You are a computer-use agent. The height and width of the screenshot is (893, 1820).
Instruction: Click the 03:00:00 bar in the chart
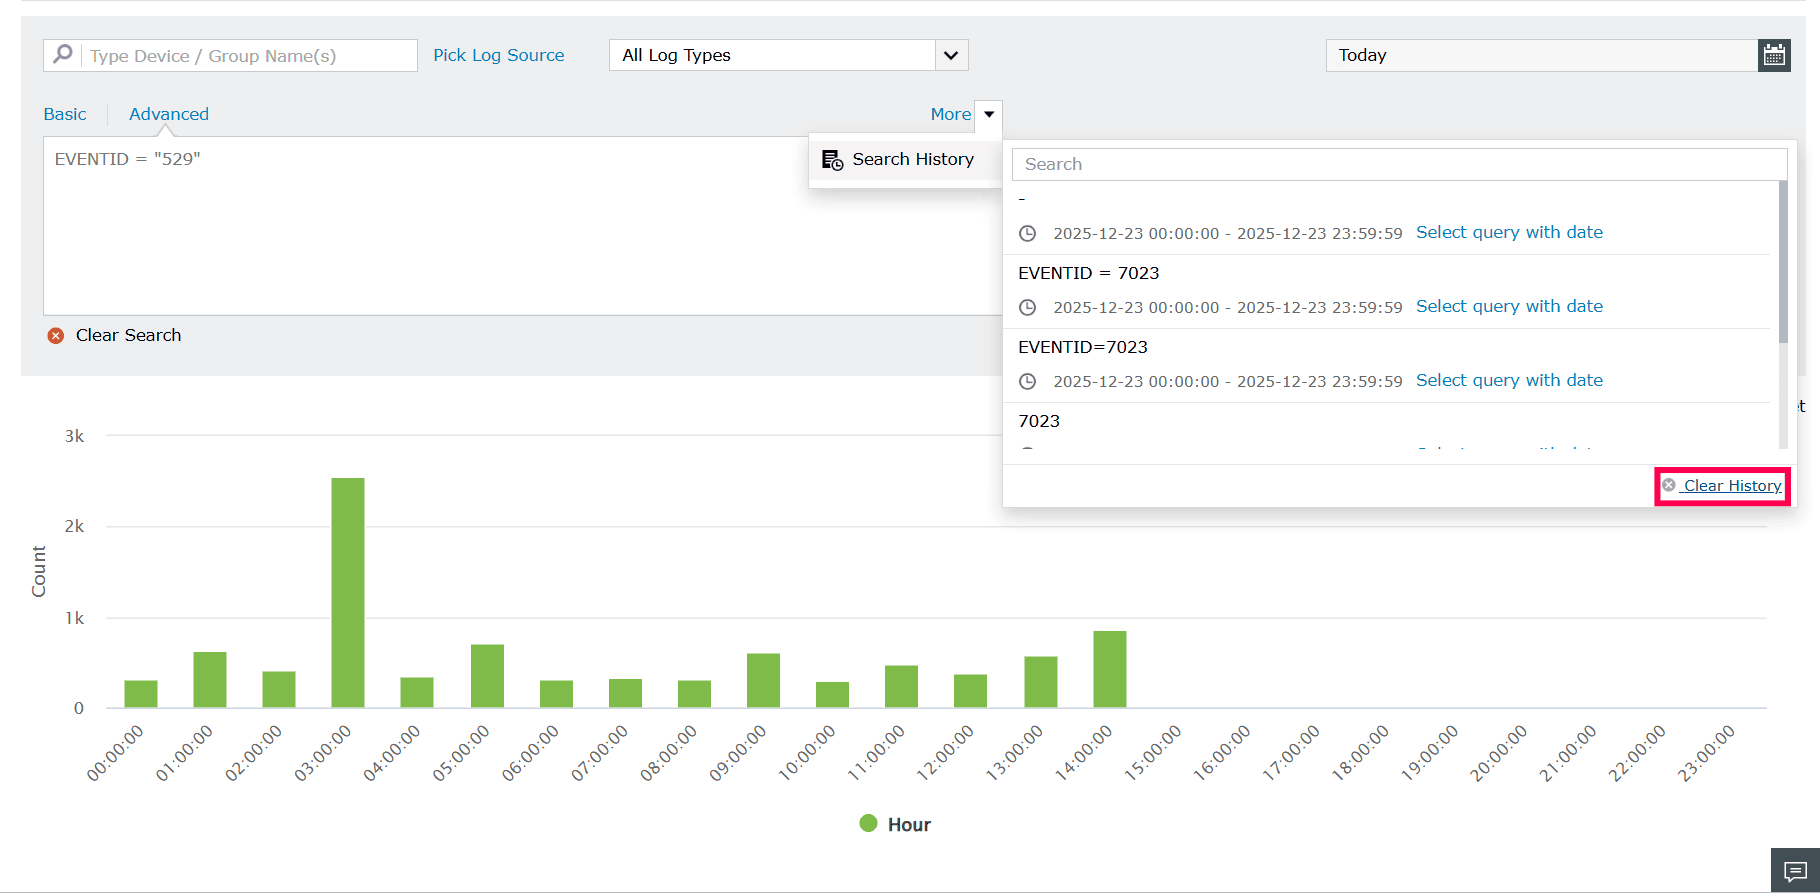348,592
